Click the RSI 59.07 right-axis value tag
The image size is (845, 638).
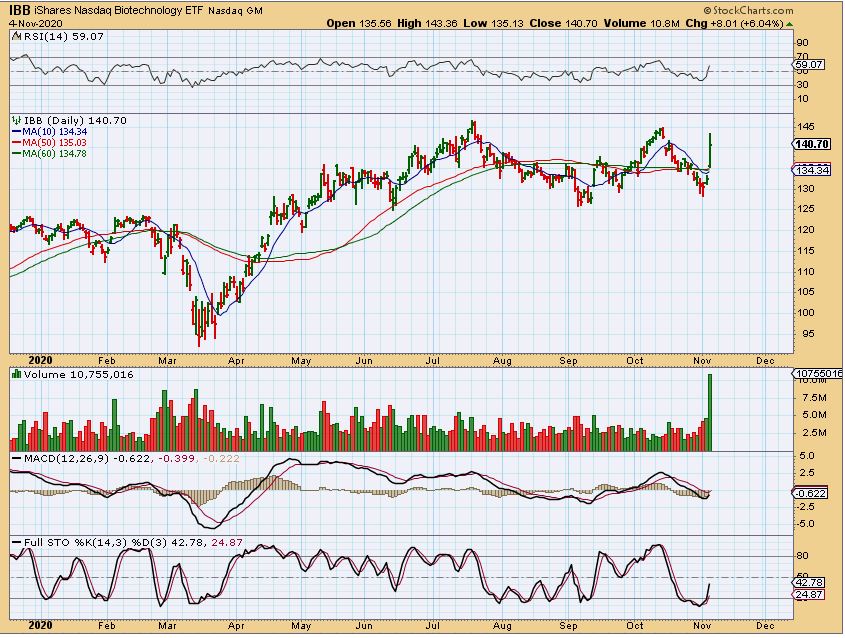809,65
